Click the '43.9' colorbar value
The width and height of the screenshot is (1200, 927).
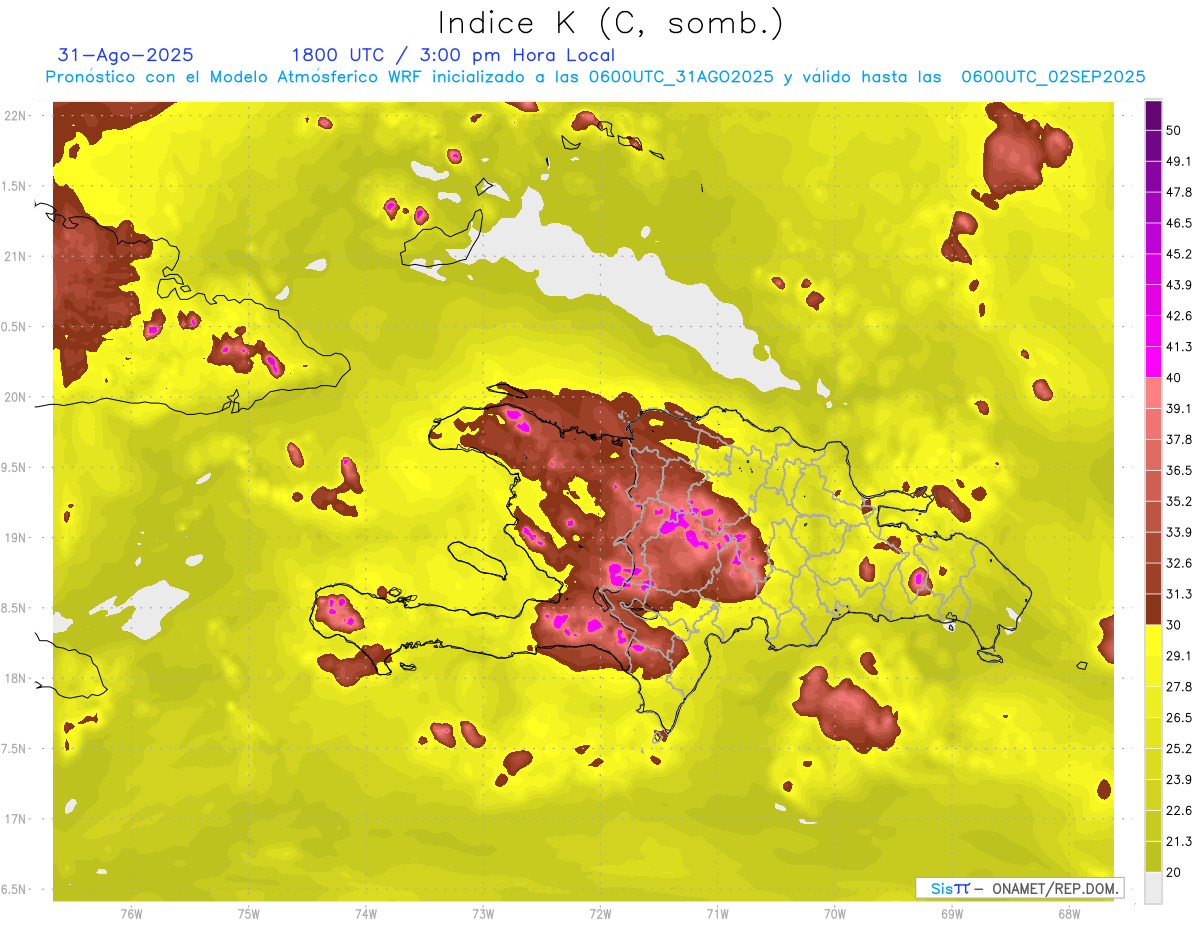pyautogui.click(x=1178, y=285)
